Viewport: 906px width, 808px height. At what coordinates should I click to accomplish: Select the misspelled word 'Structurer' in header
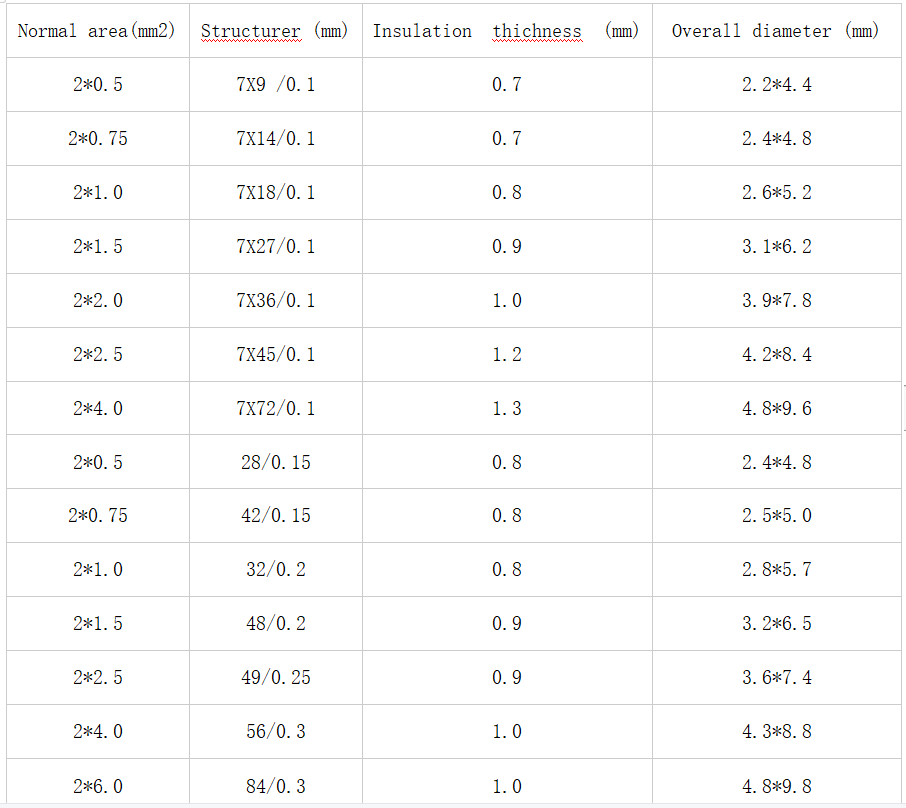pyautogui.click(x=251, y=31)
